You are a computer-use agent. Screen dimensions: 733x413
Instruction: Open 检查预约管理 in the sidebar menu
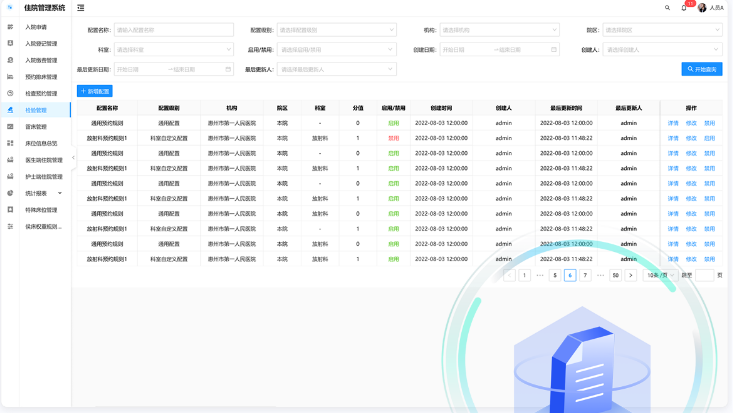41,94
